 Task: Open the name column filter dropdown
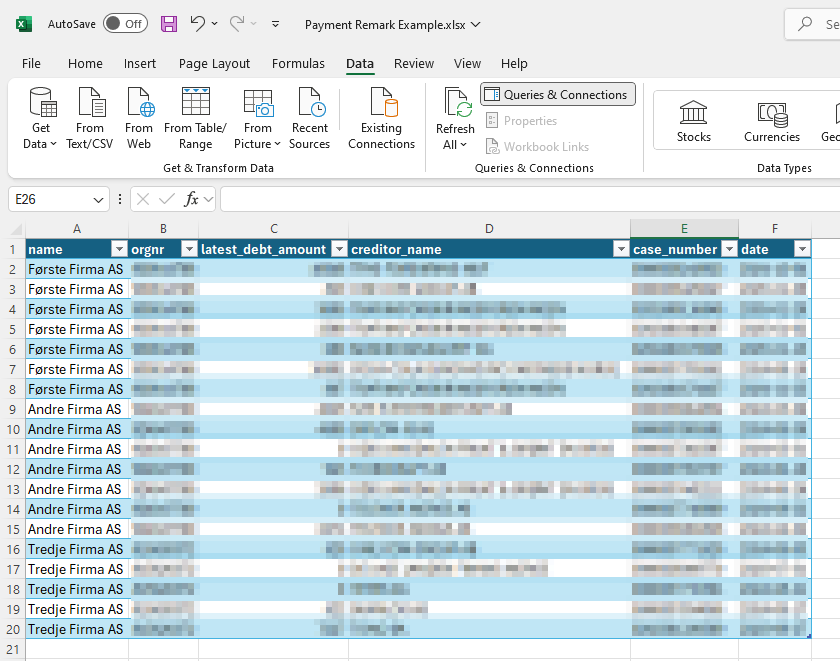(x=119, y=249)
